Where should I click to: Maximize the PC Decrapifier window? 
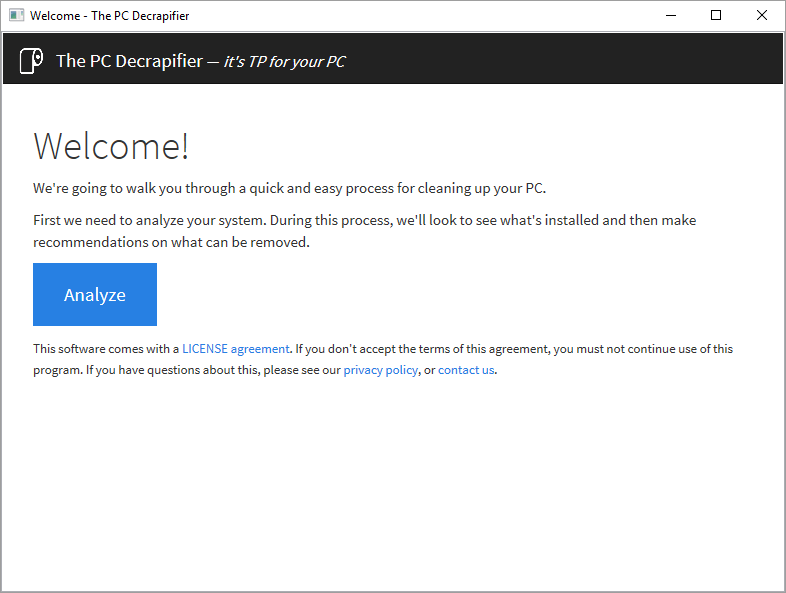click(716, 16)
